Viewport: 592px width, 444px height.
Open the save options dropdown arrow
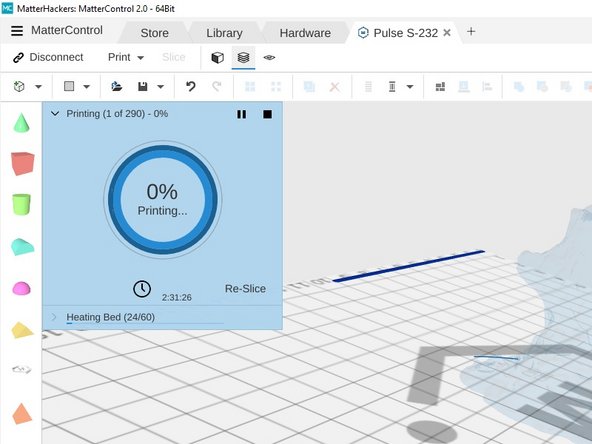[x=160, y=87]
